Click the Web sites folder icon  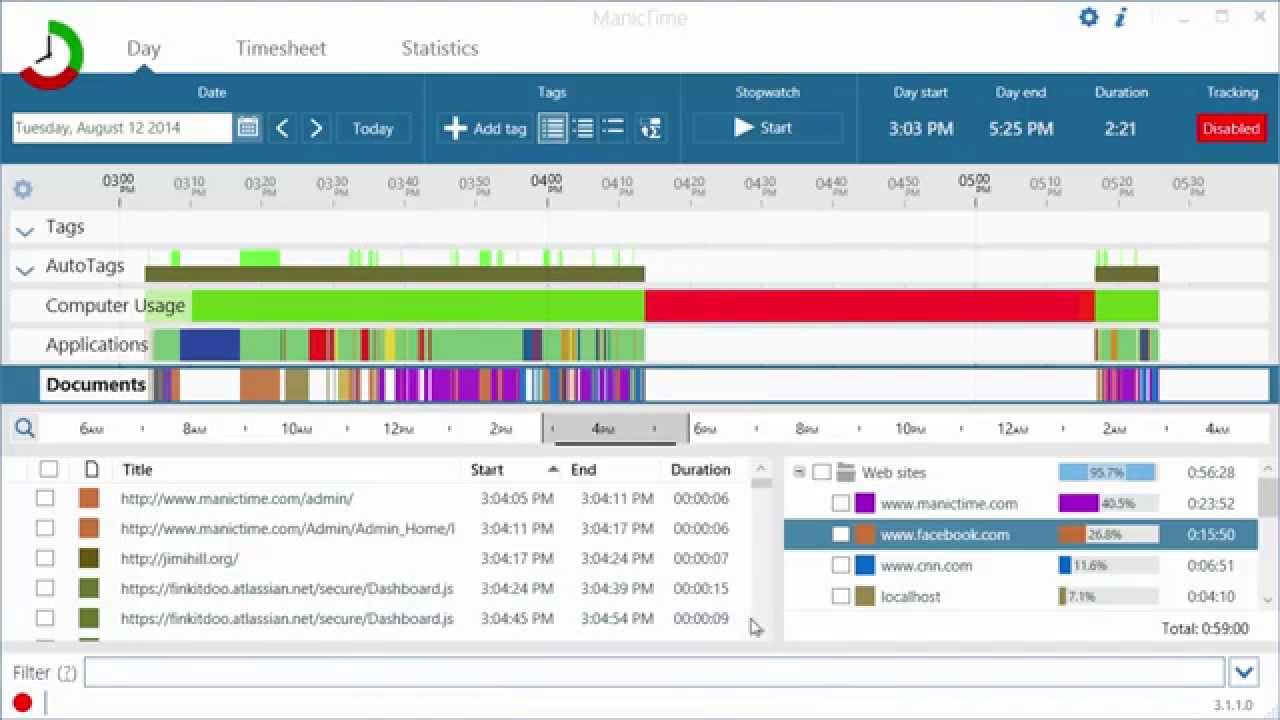[x=846, y=472]
